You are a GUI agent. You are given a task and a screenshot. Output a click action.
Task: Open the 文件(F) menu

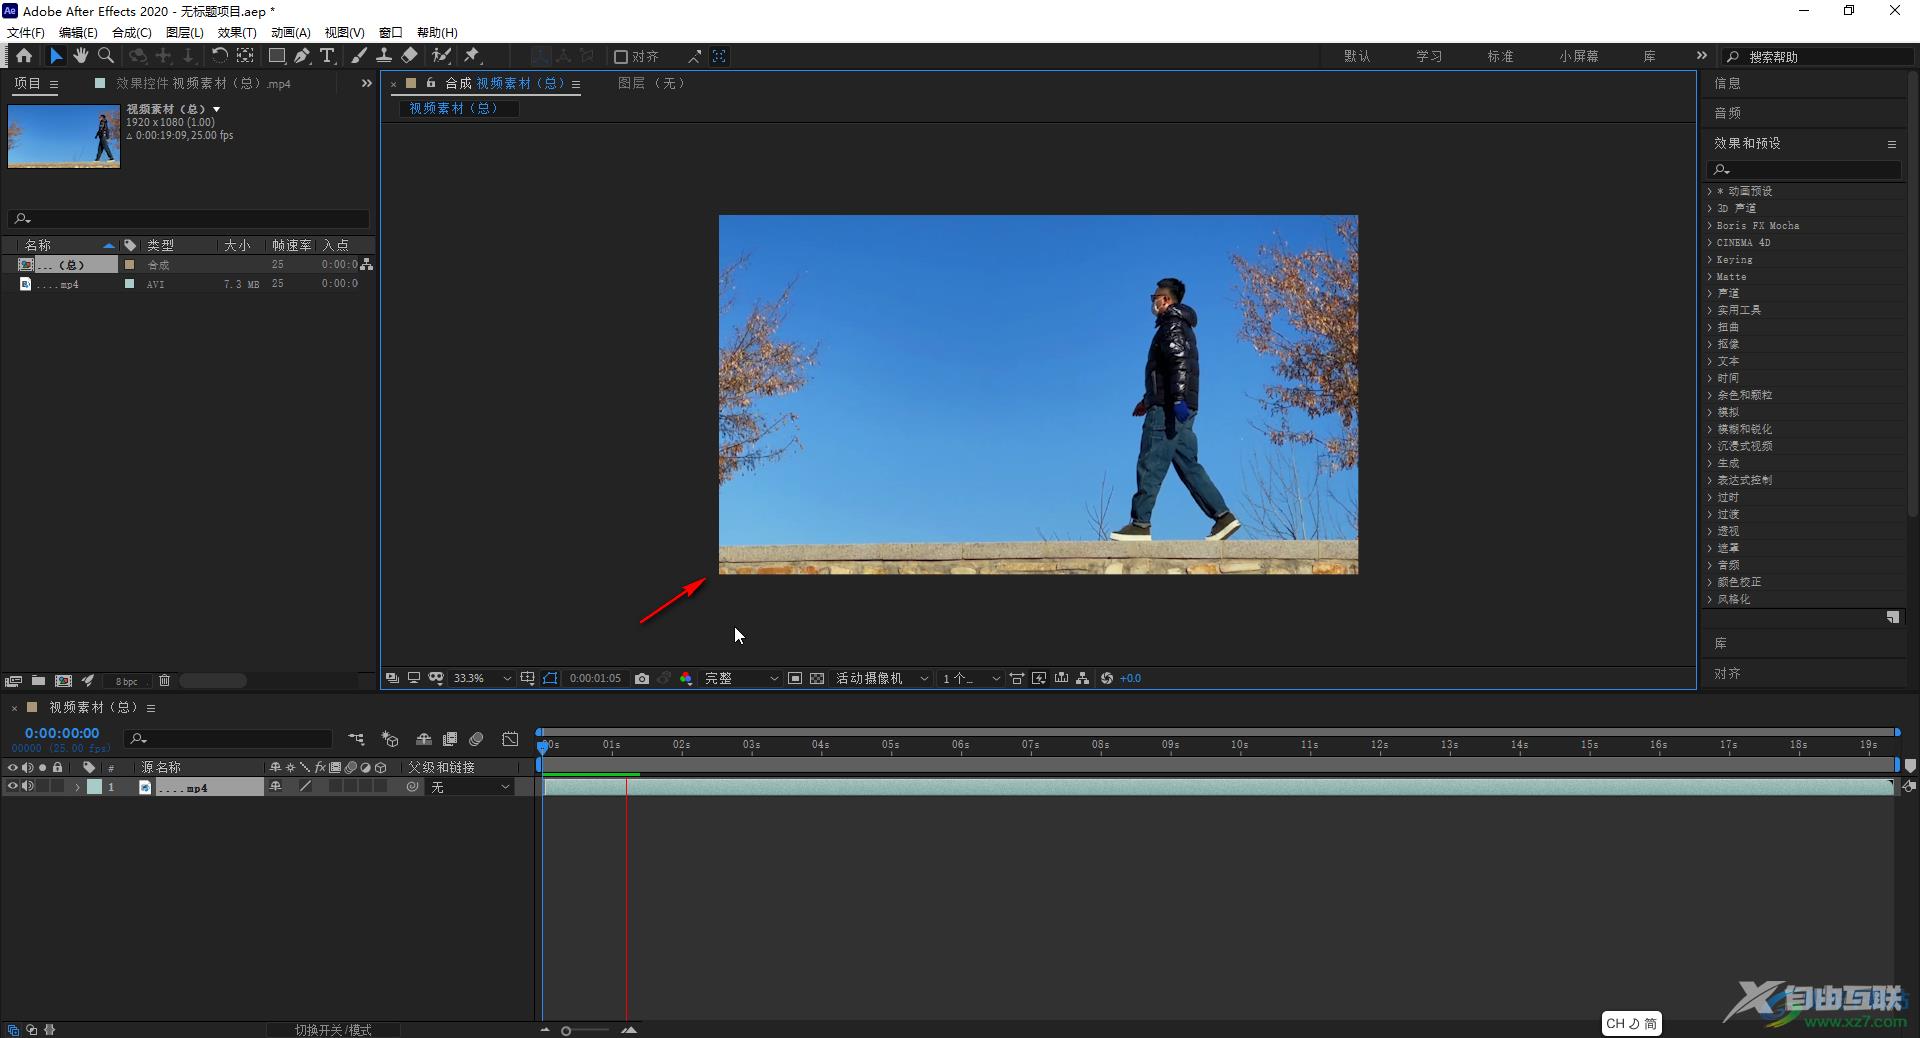(26, 32)
